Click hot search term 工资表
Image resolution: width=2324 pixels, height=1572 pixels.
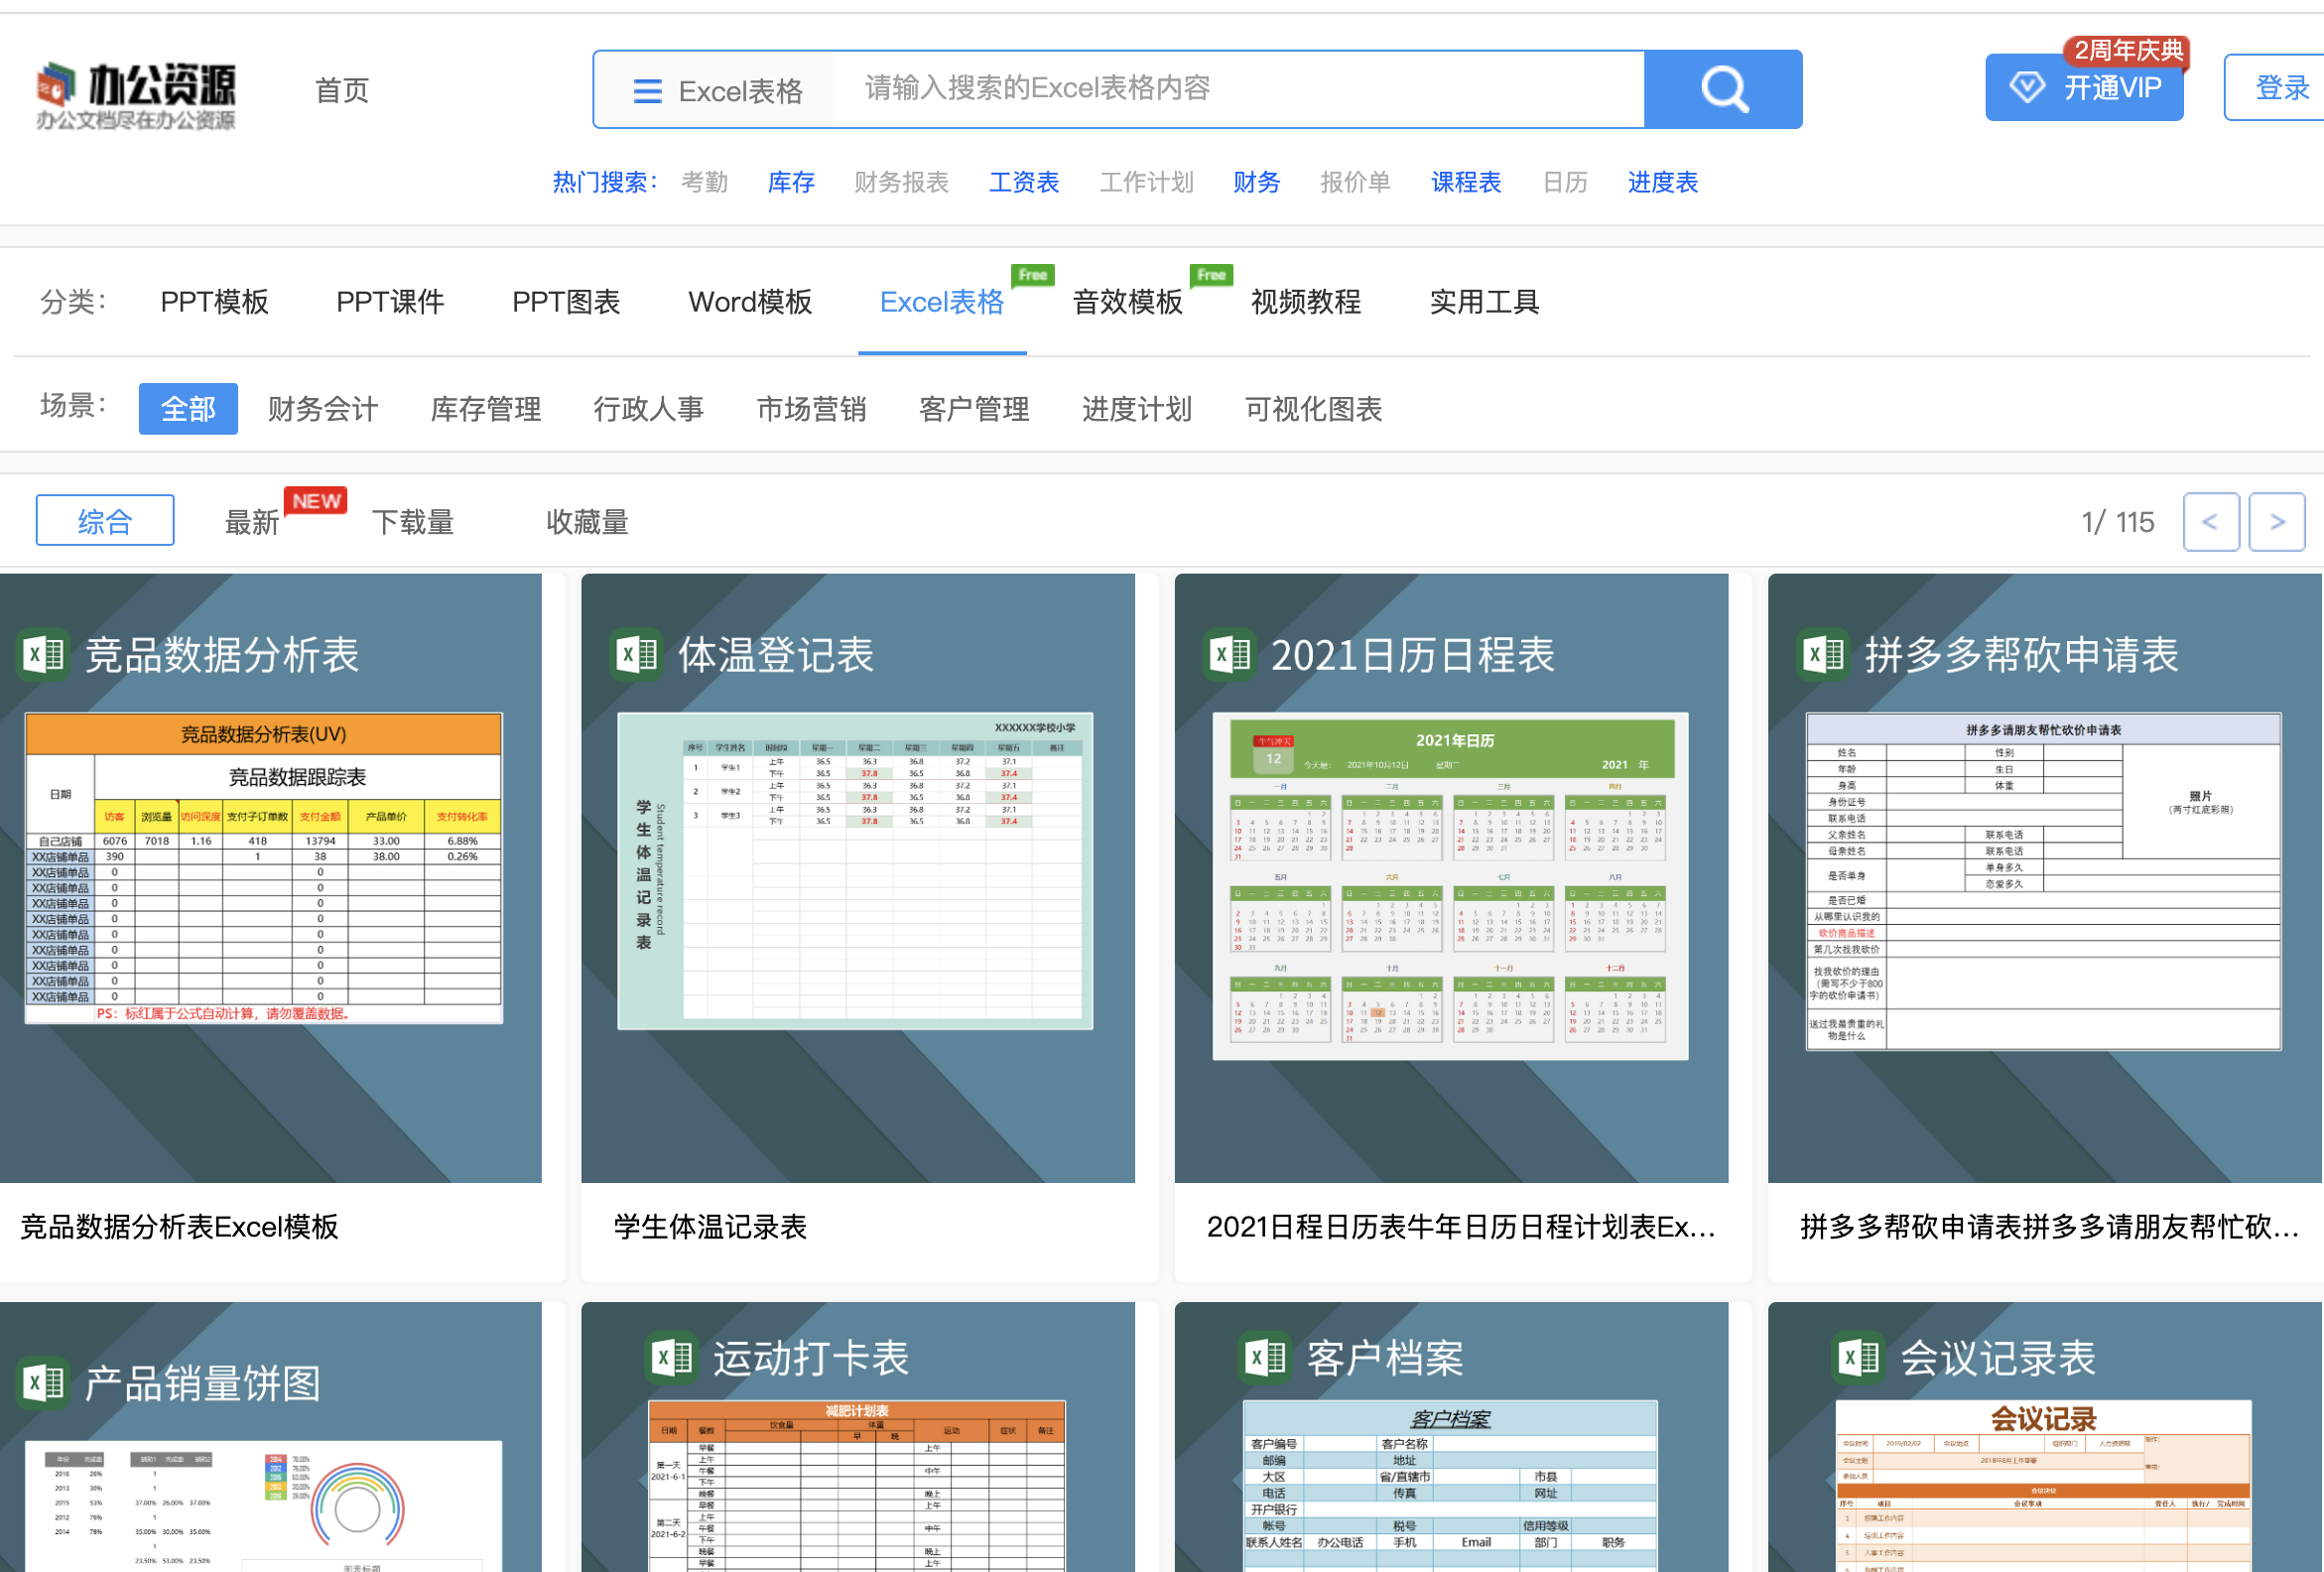(1024, 182)
